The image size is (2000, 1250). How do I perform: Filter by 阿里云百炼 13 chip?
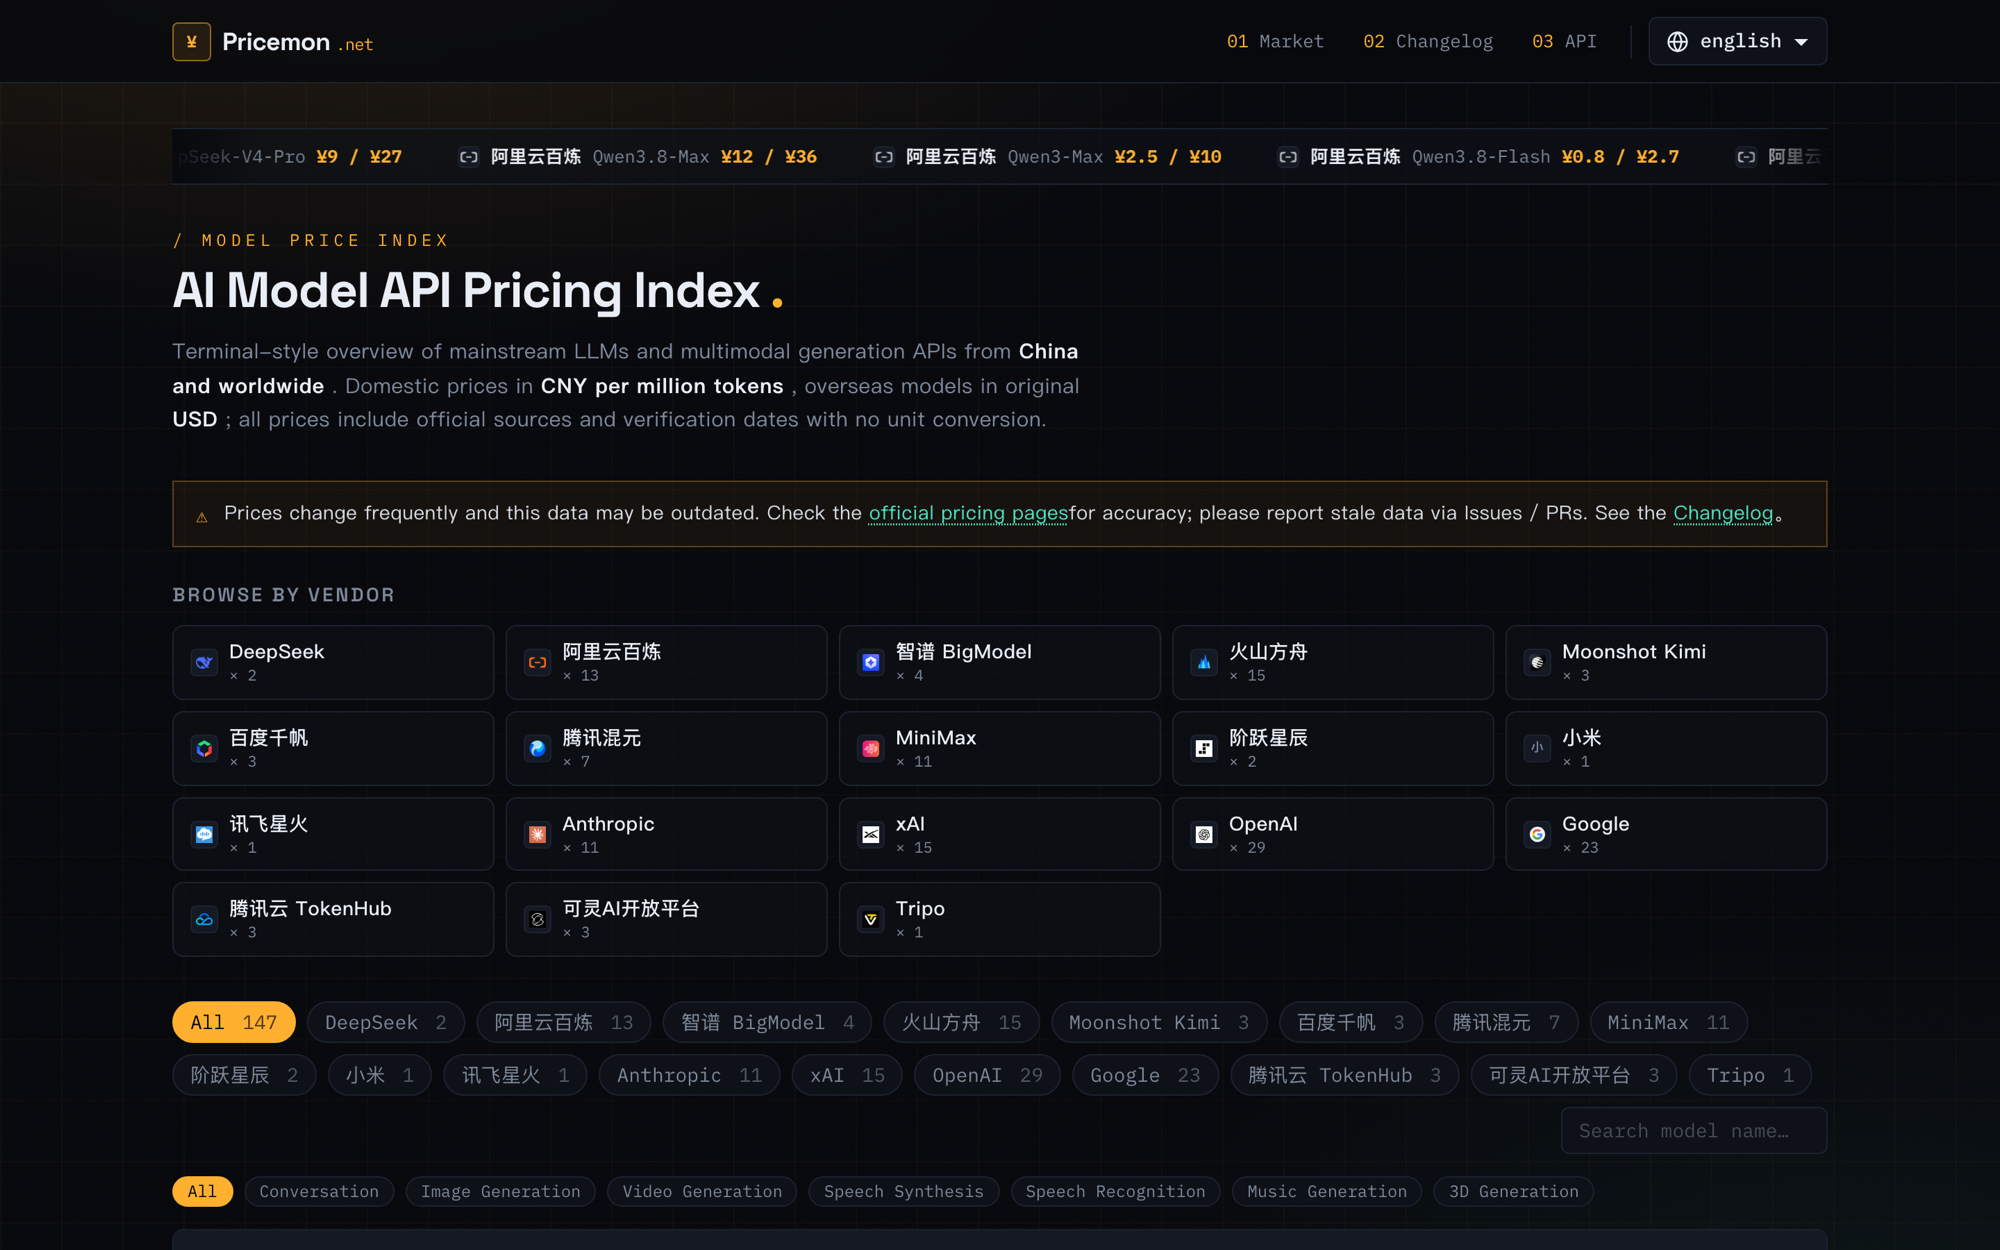point(564,1022)
